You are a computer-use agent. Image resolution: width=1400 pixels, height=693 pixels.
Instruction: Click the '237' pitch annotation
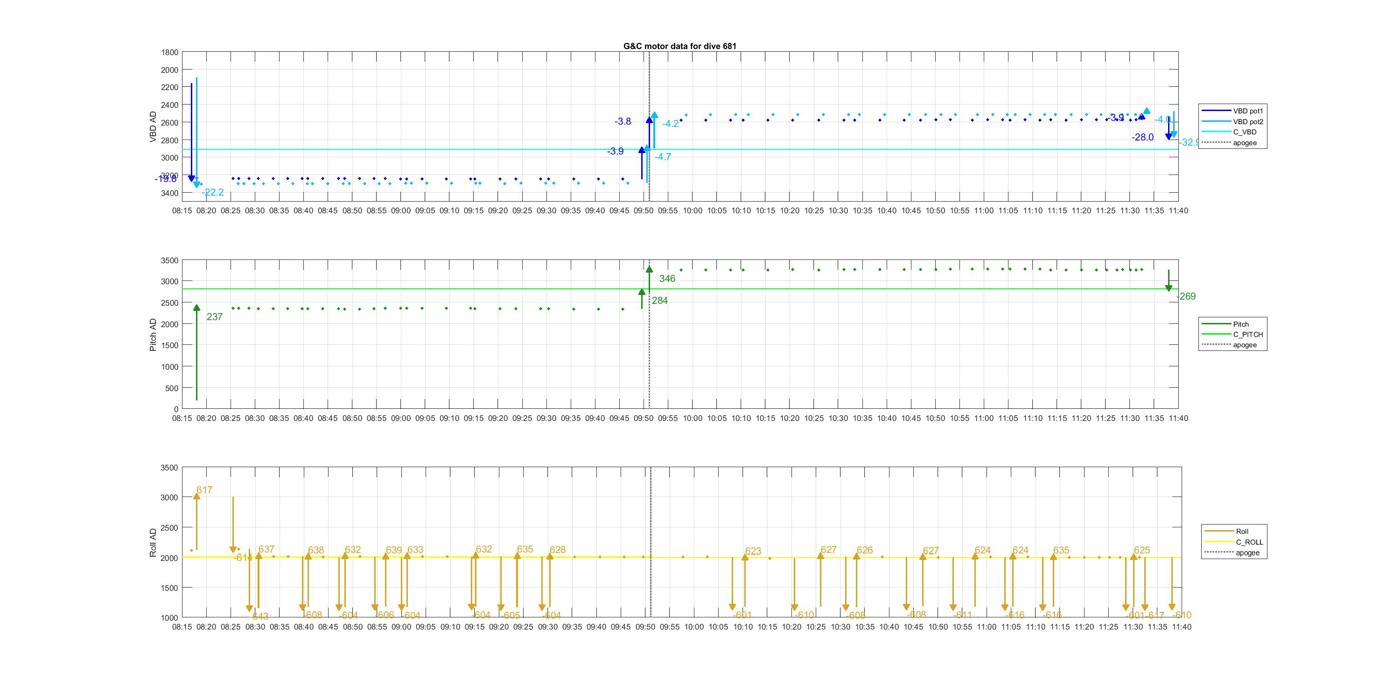click(214, 317)
